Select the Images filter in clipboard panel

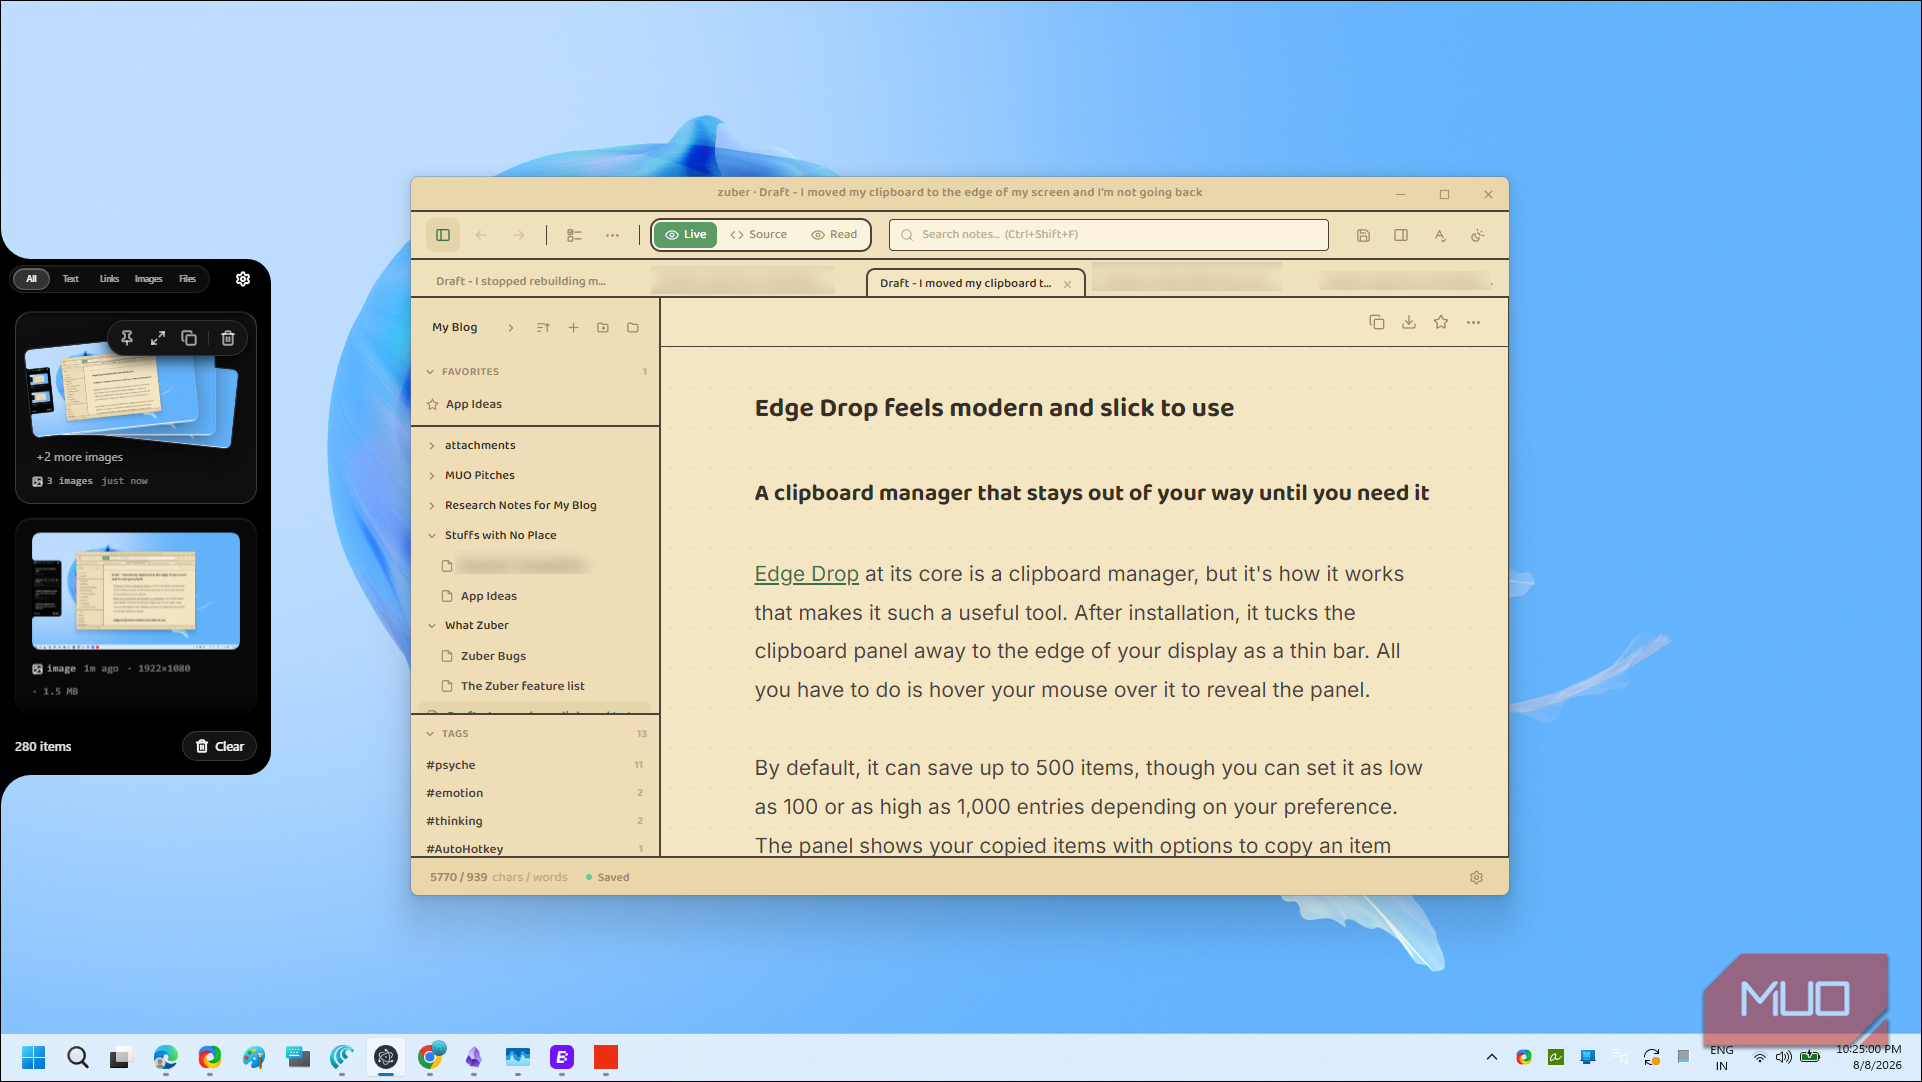pos(148,279)
